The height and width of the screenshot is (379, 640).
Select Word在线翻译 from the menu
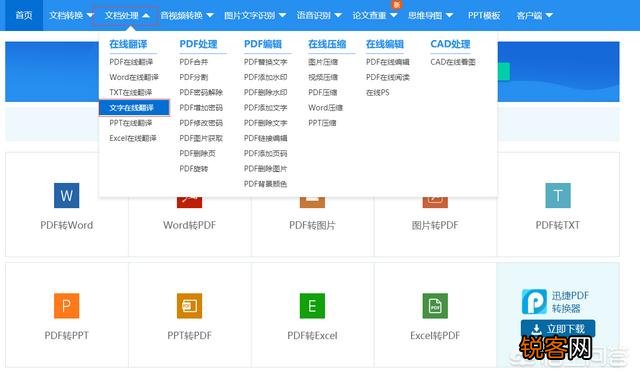point(134,77)
